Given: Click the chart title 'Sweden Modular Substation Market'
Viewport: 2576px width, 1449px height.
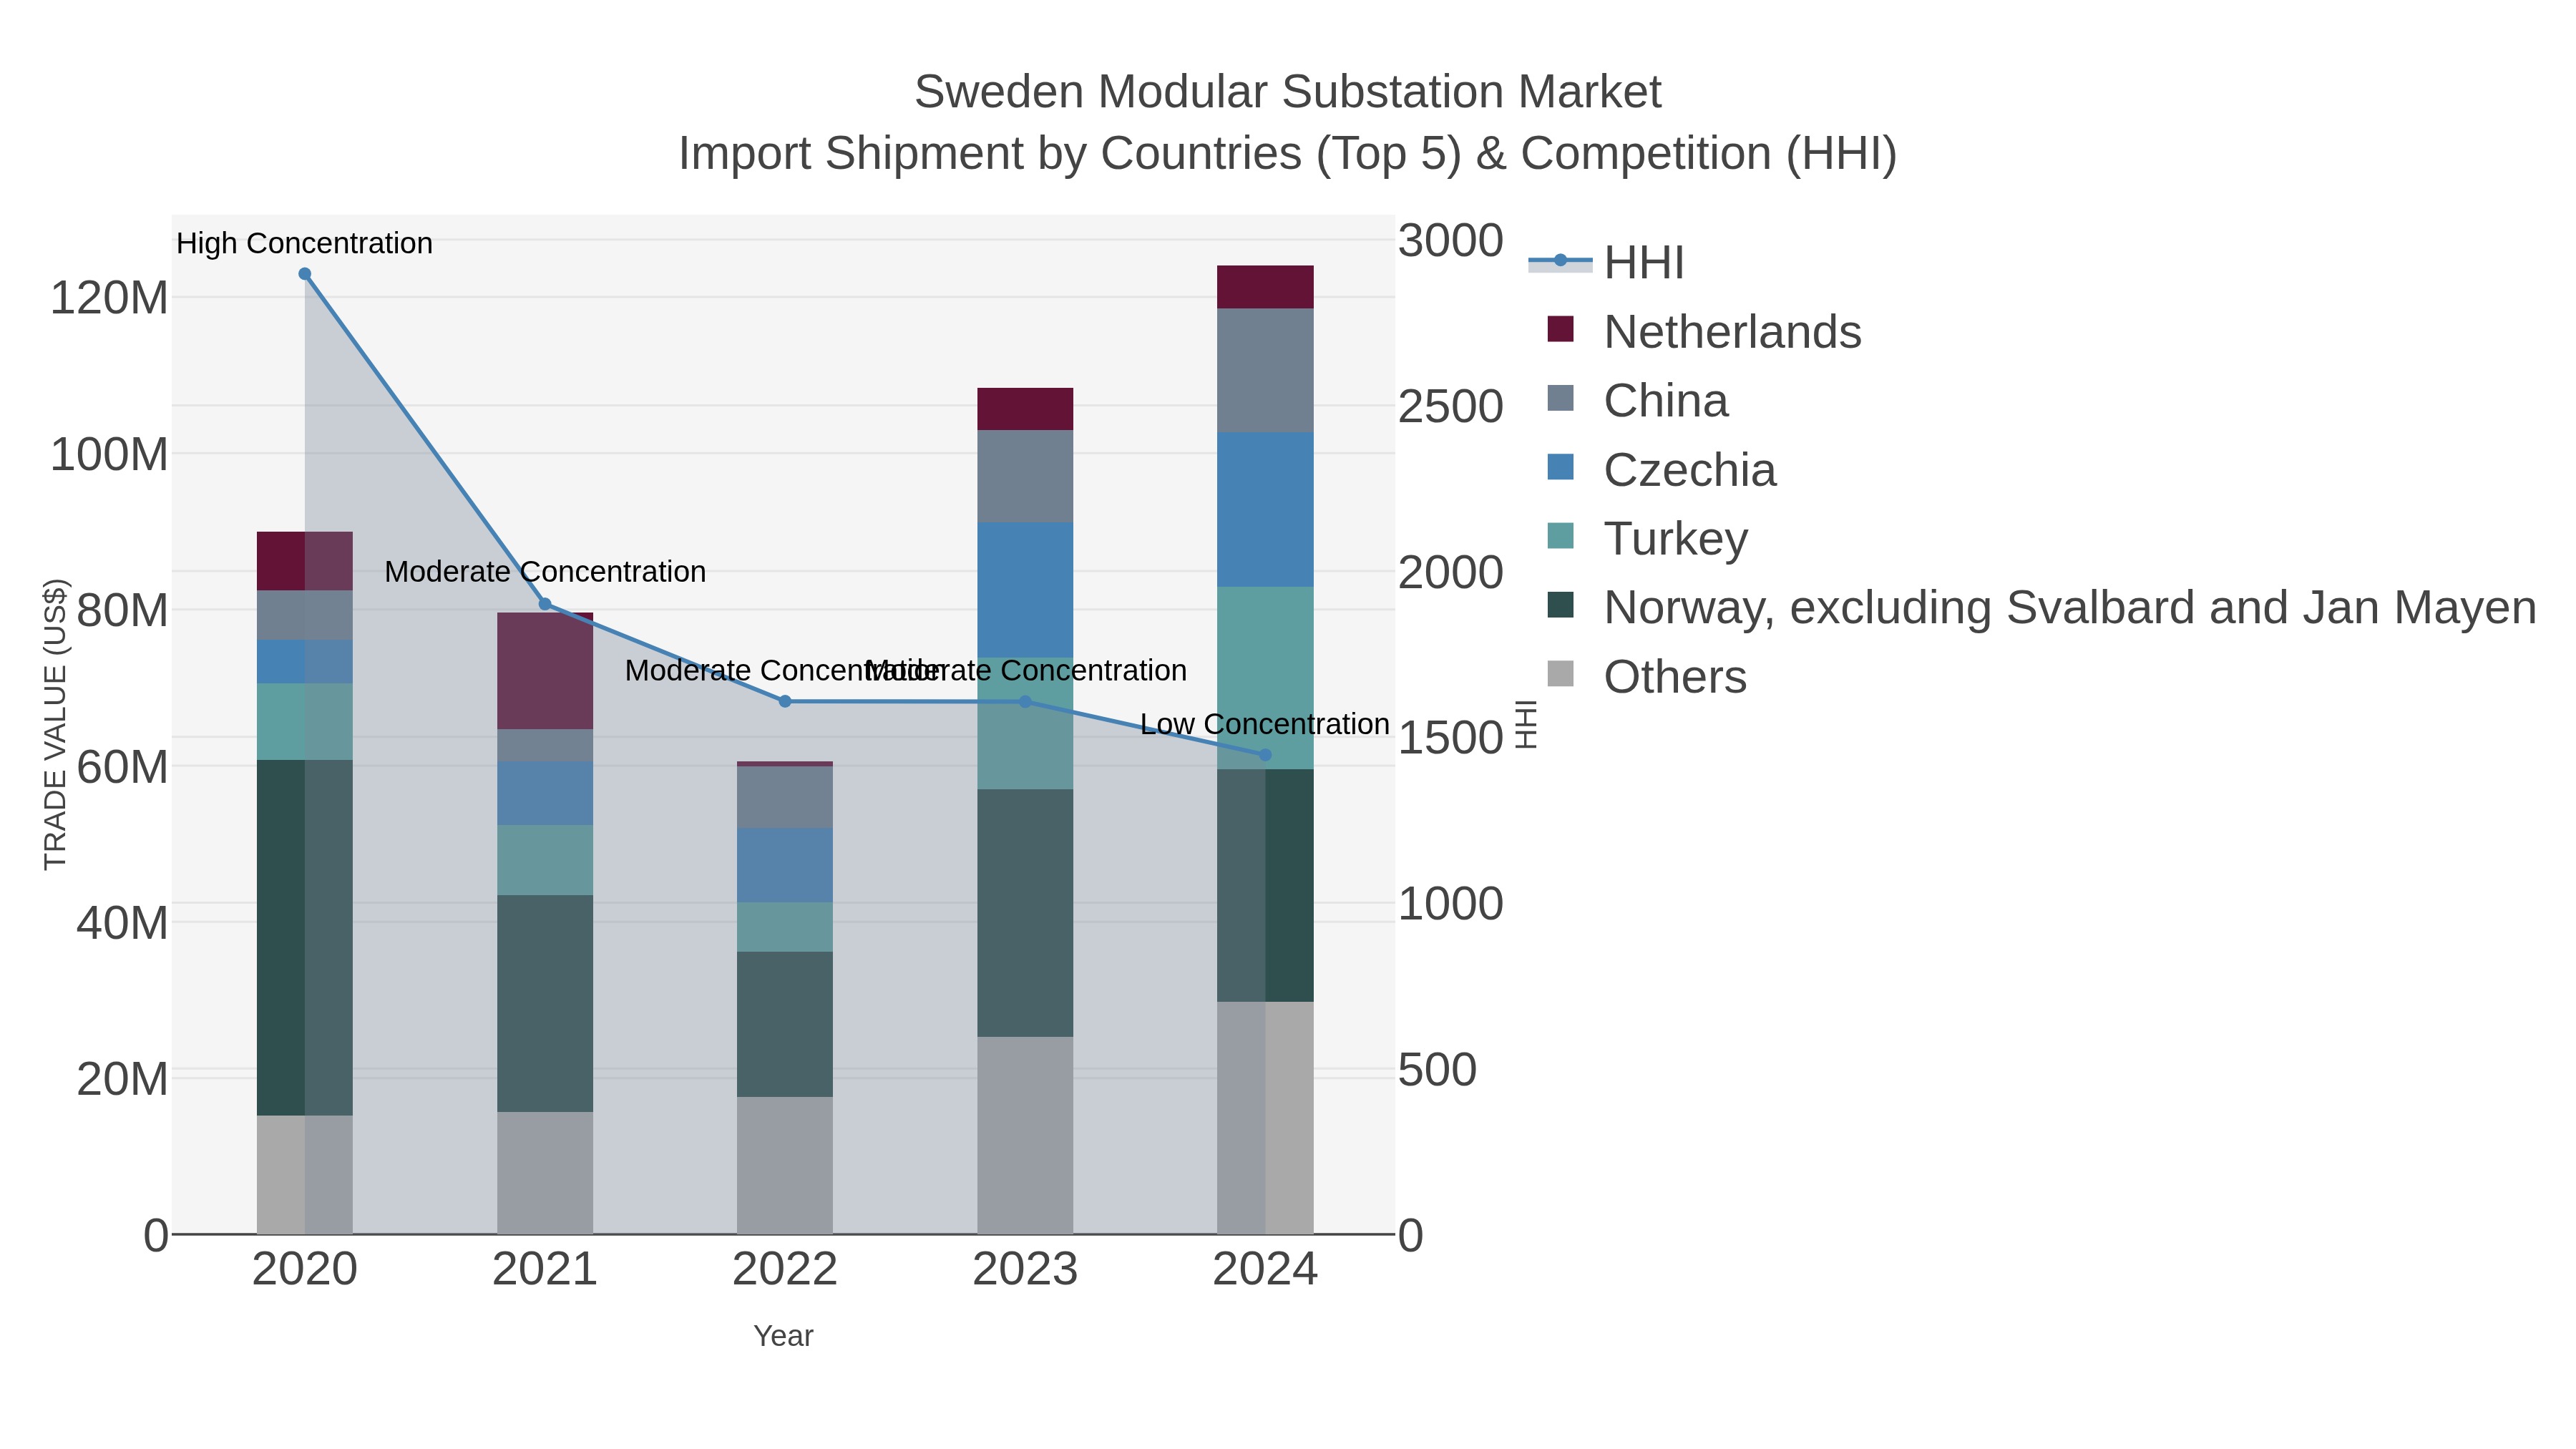Looking at the screenshot, I should (1288, 92).
